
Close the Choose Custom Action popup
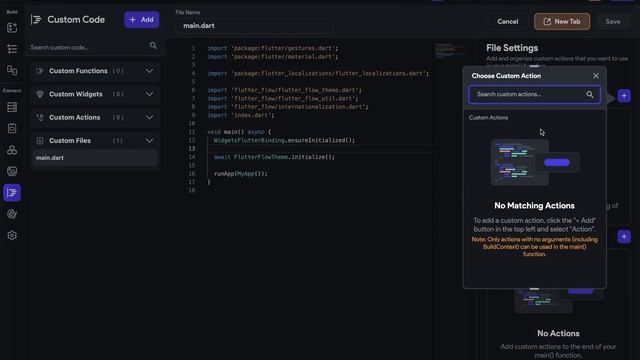pyautogui.click(x=596, y=76)
